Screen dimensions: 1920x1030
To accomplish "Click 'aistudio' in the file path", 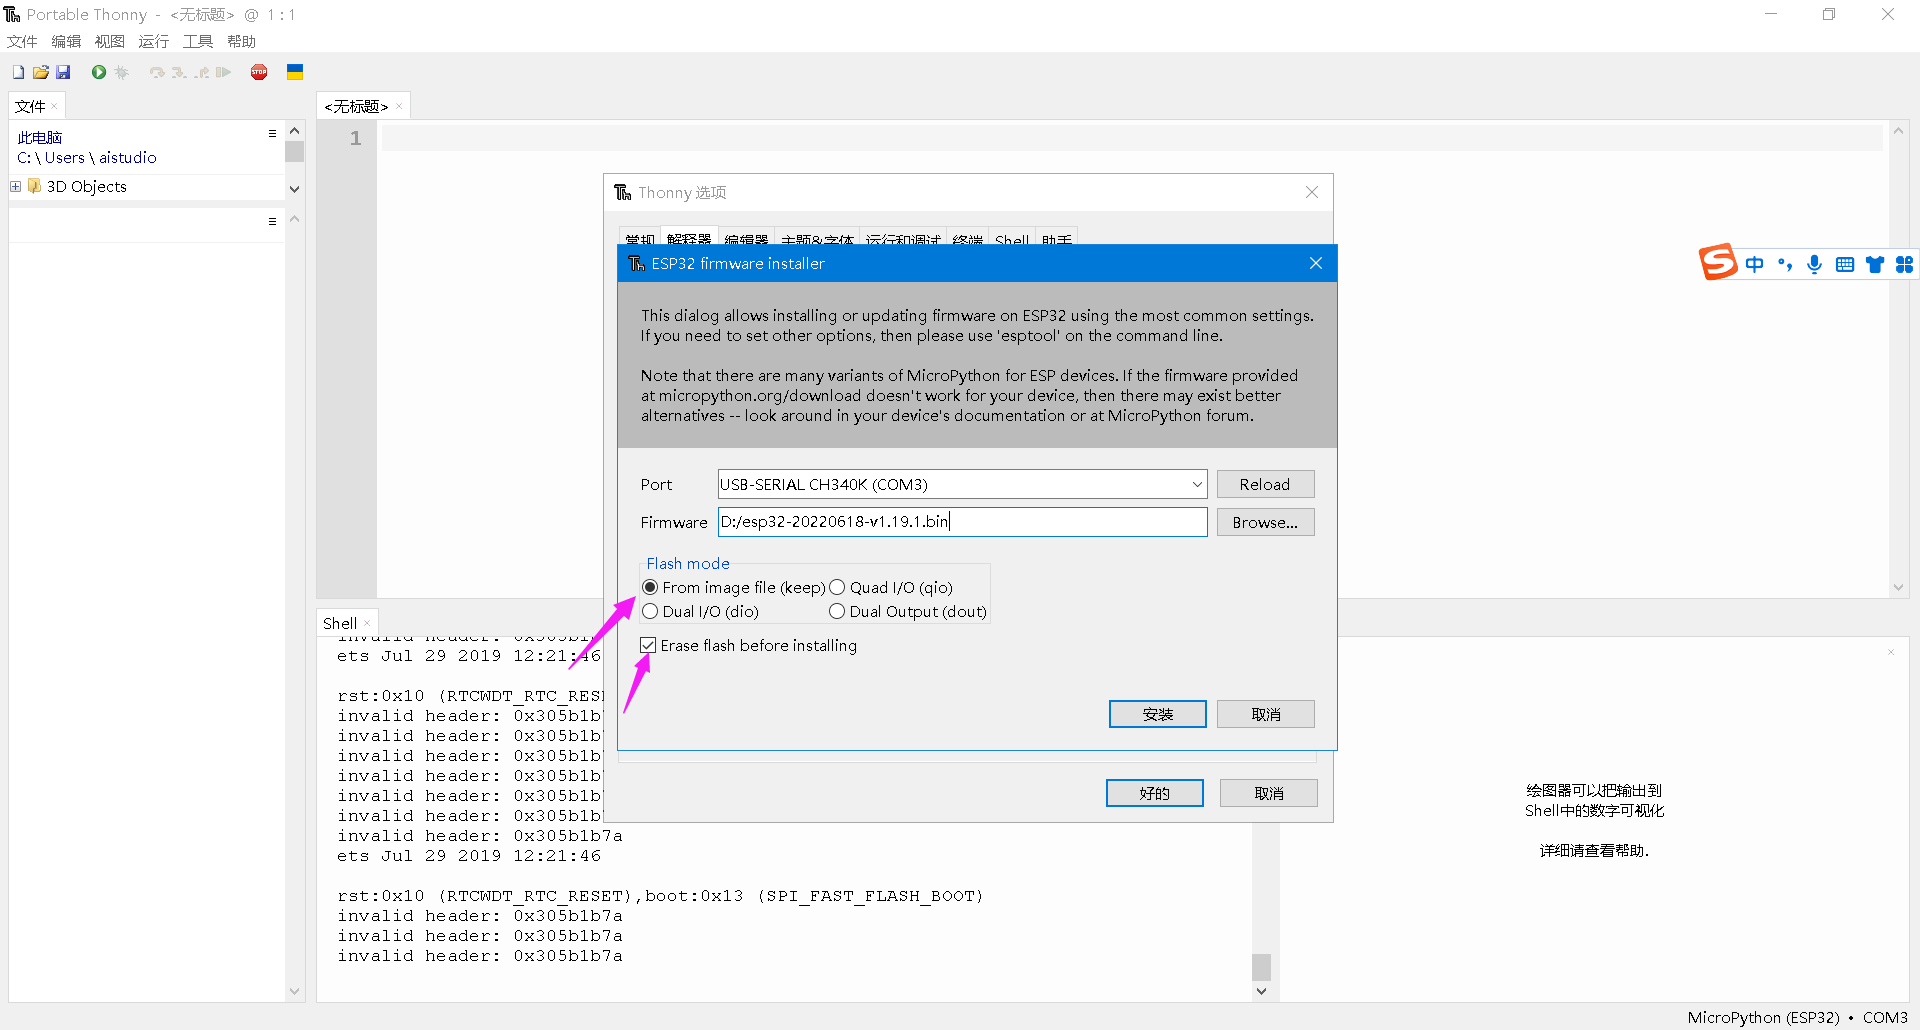I will tap(128, 157).
